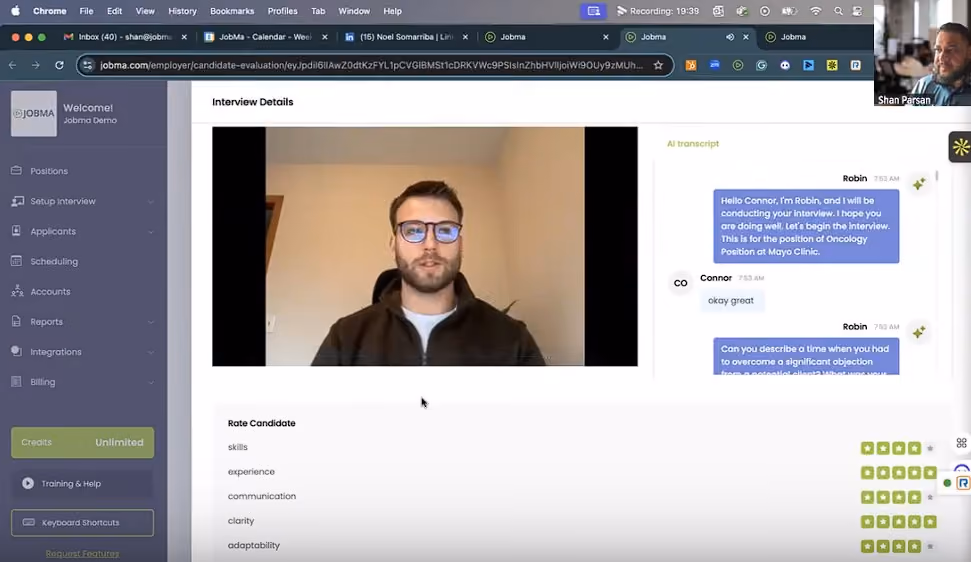Follow the Request Features link
The height and width of the screenshot is (562, 971).
82,554
